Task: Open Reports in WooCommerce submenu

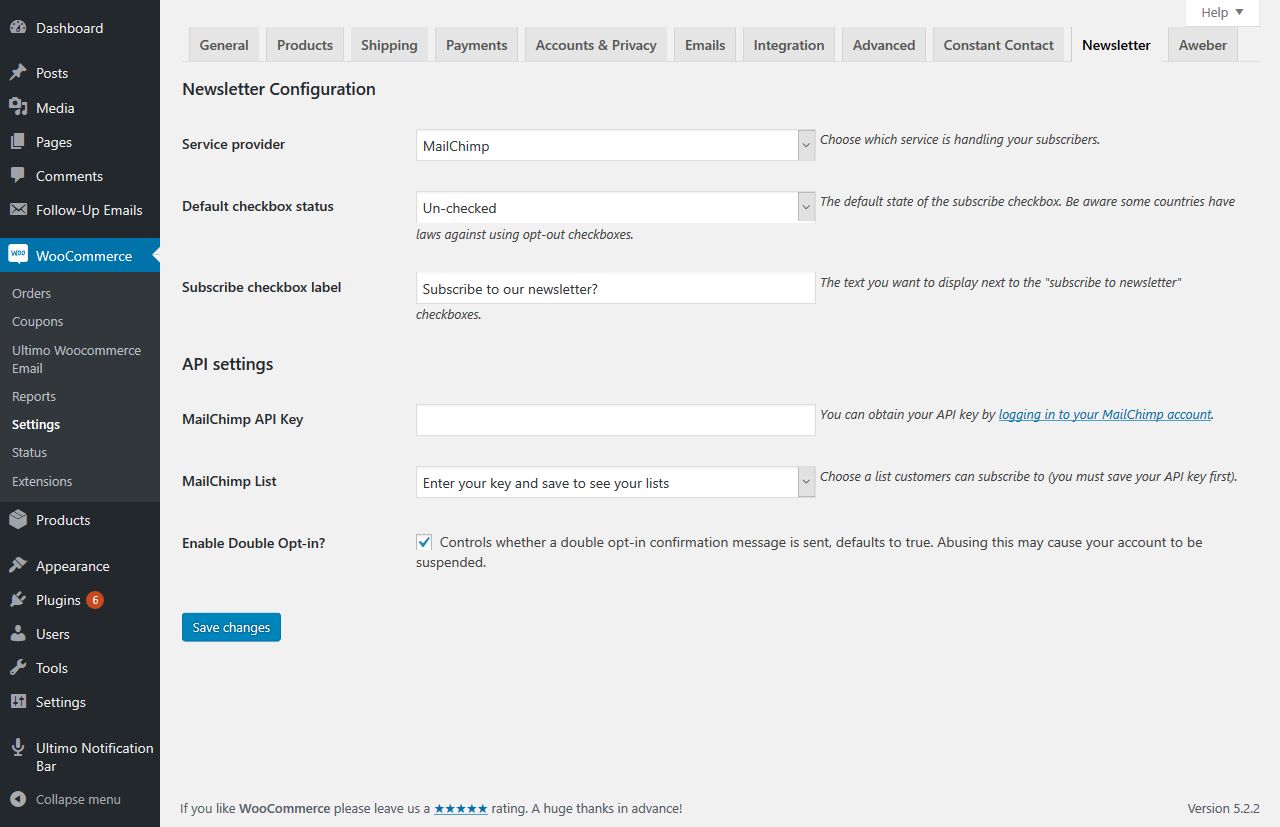Action: point(34,396)
